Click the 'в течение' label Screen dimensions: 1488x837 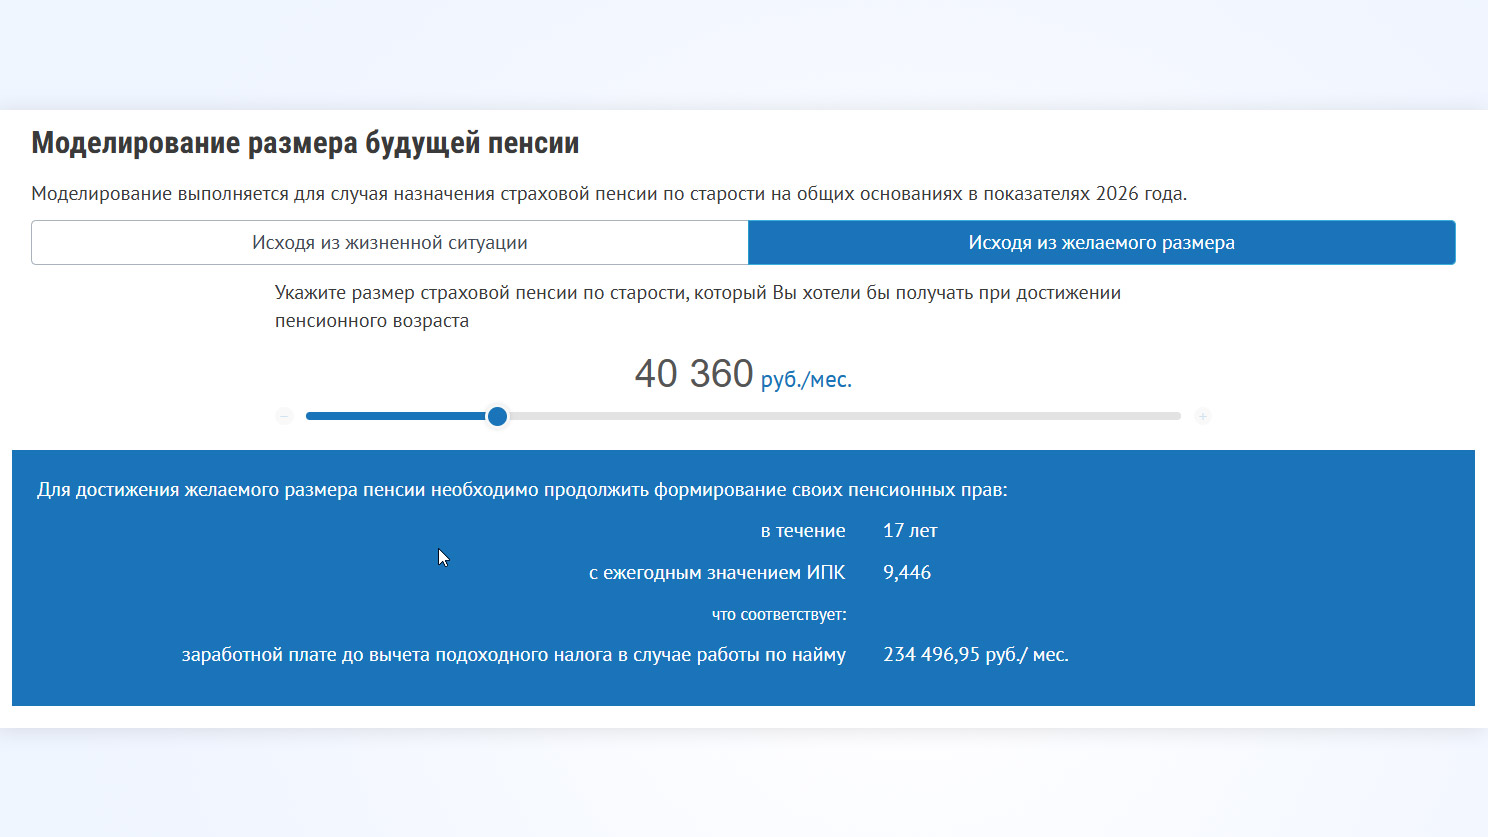click(802, 531)
